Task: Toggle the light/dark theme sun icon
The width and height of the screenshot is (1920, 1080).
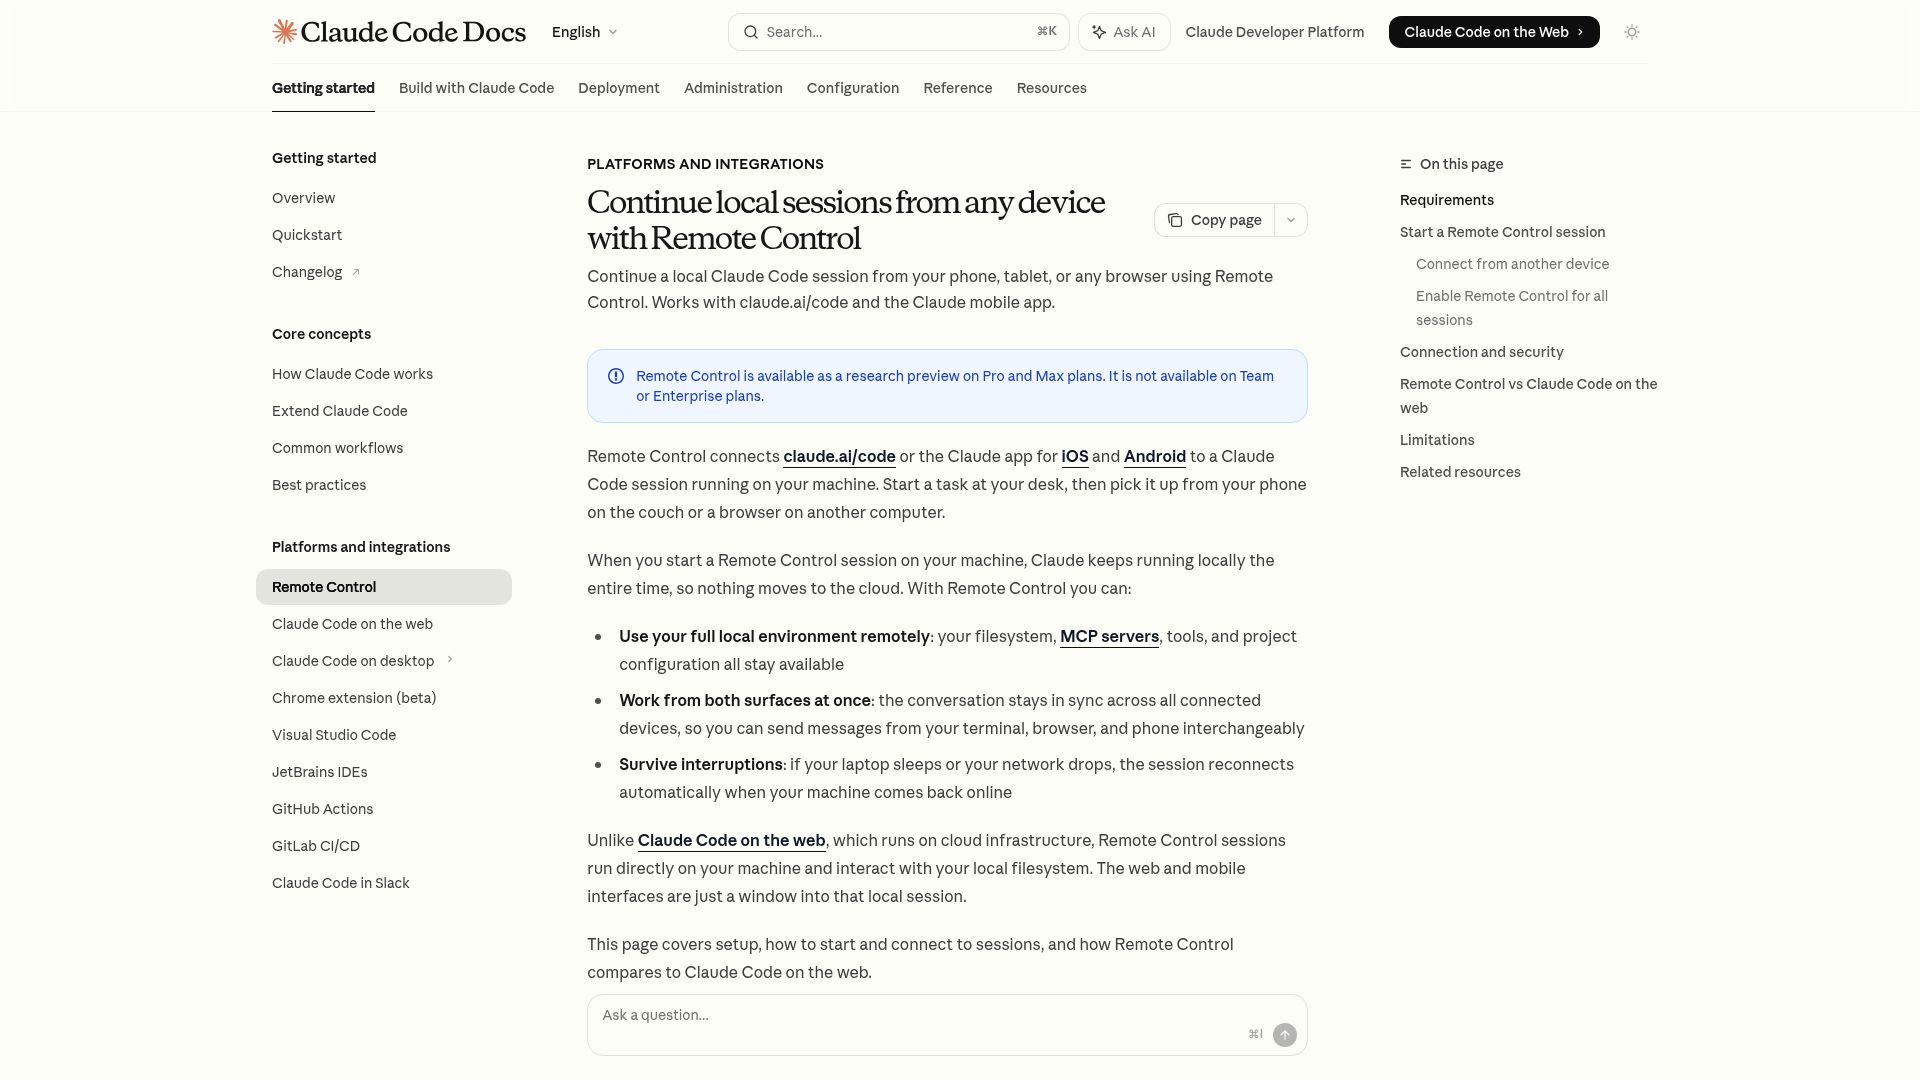Action: (1632, 32)
